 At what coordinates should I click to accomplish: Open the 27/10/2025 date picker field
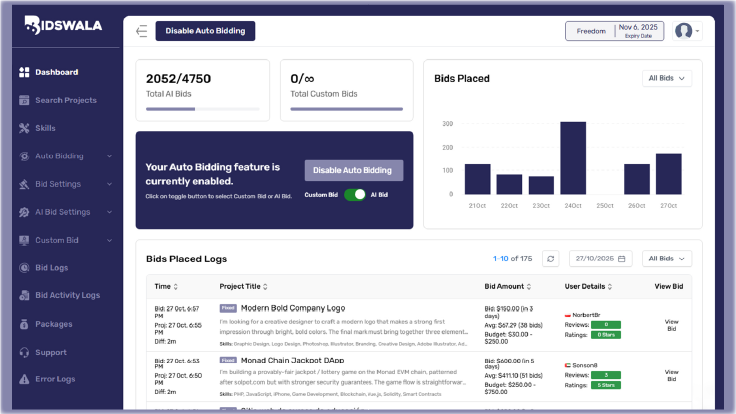point(600,259)
